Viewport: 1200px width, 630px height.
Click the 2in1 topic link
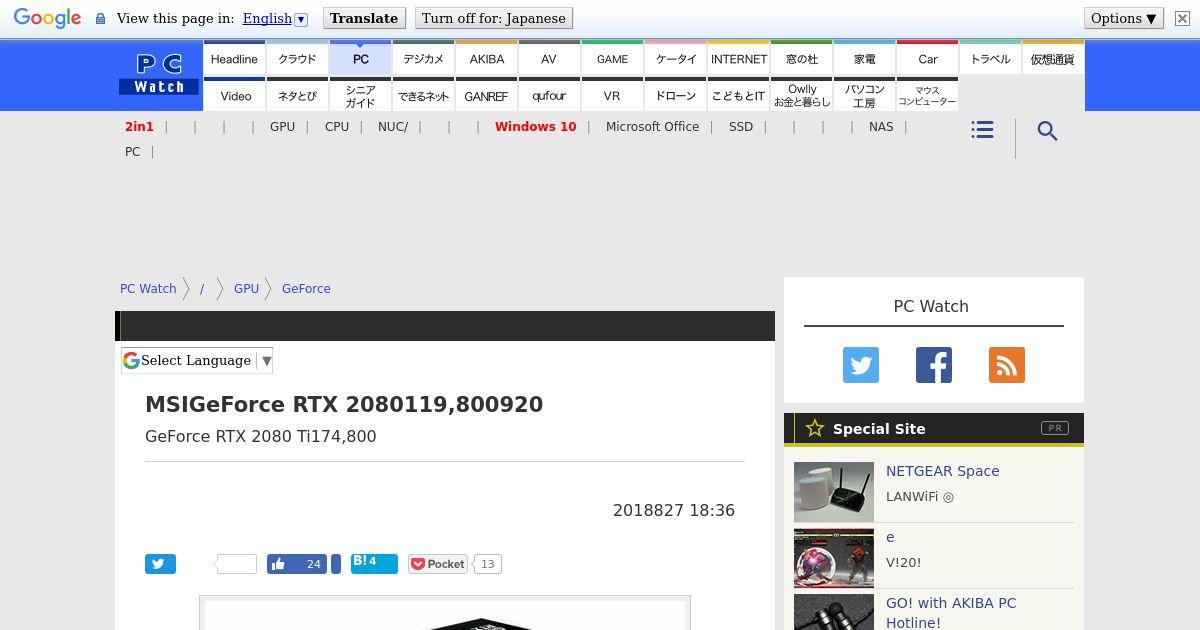coord(139,127)
